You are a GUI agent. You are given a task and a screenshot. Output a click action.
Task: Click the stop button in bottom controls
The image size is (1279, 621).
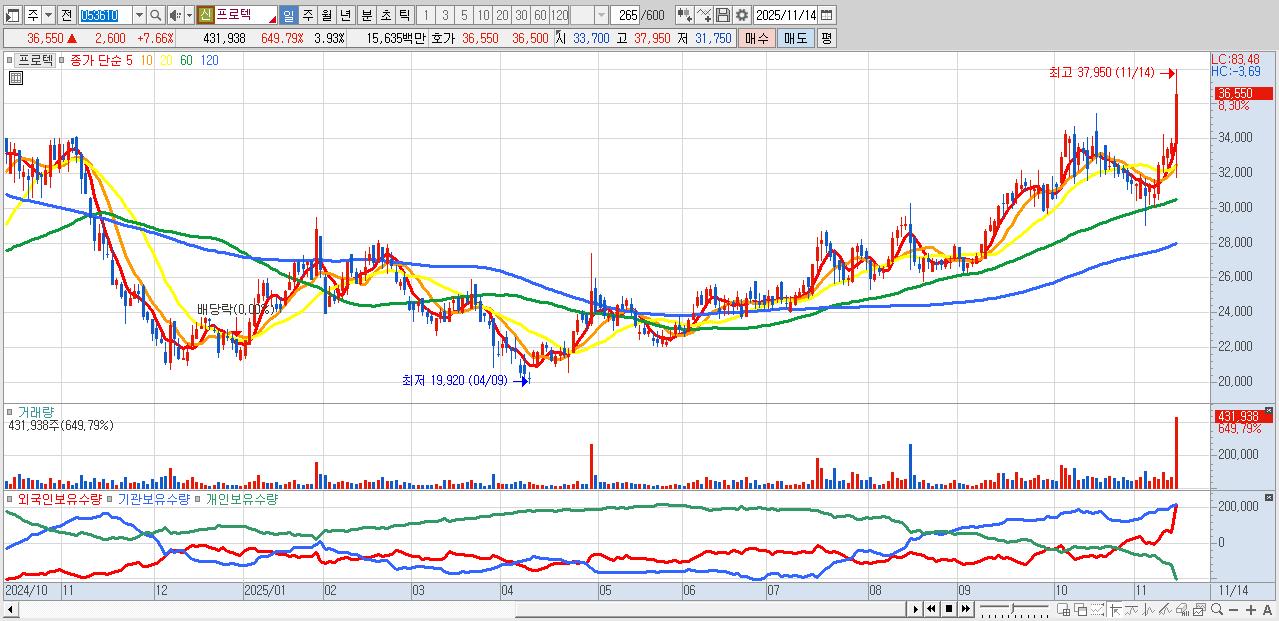949,609
